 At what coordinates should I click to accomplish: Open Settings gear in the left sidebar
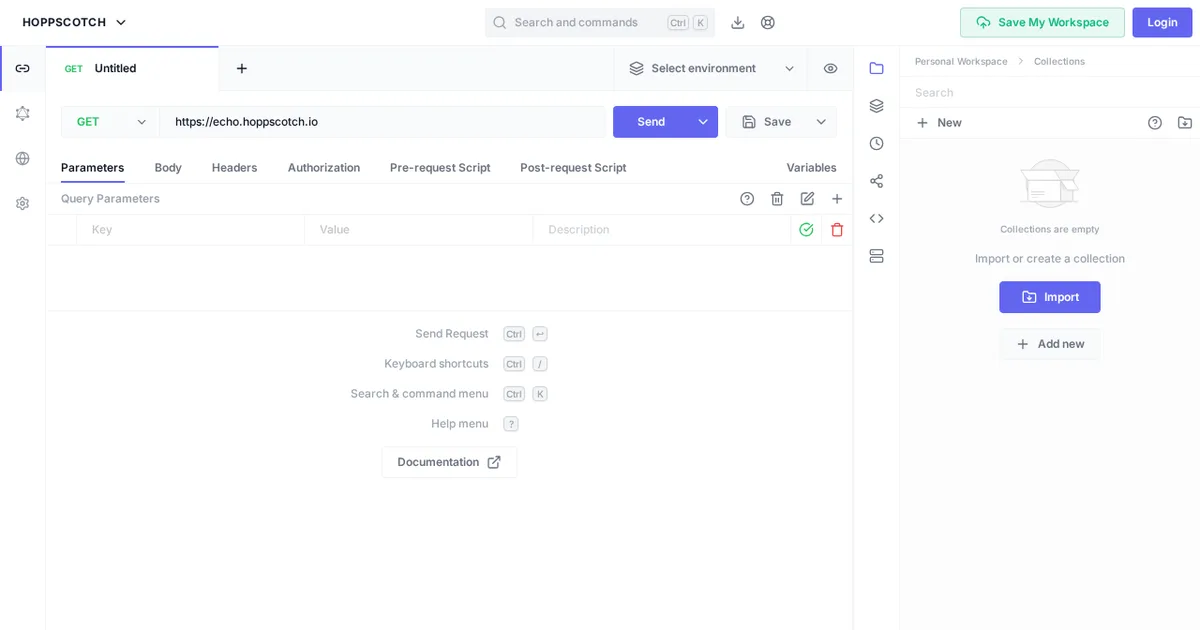click(22, 203)
